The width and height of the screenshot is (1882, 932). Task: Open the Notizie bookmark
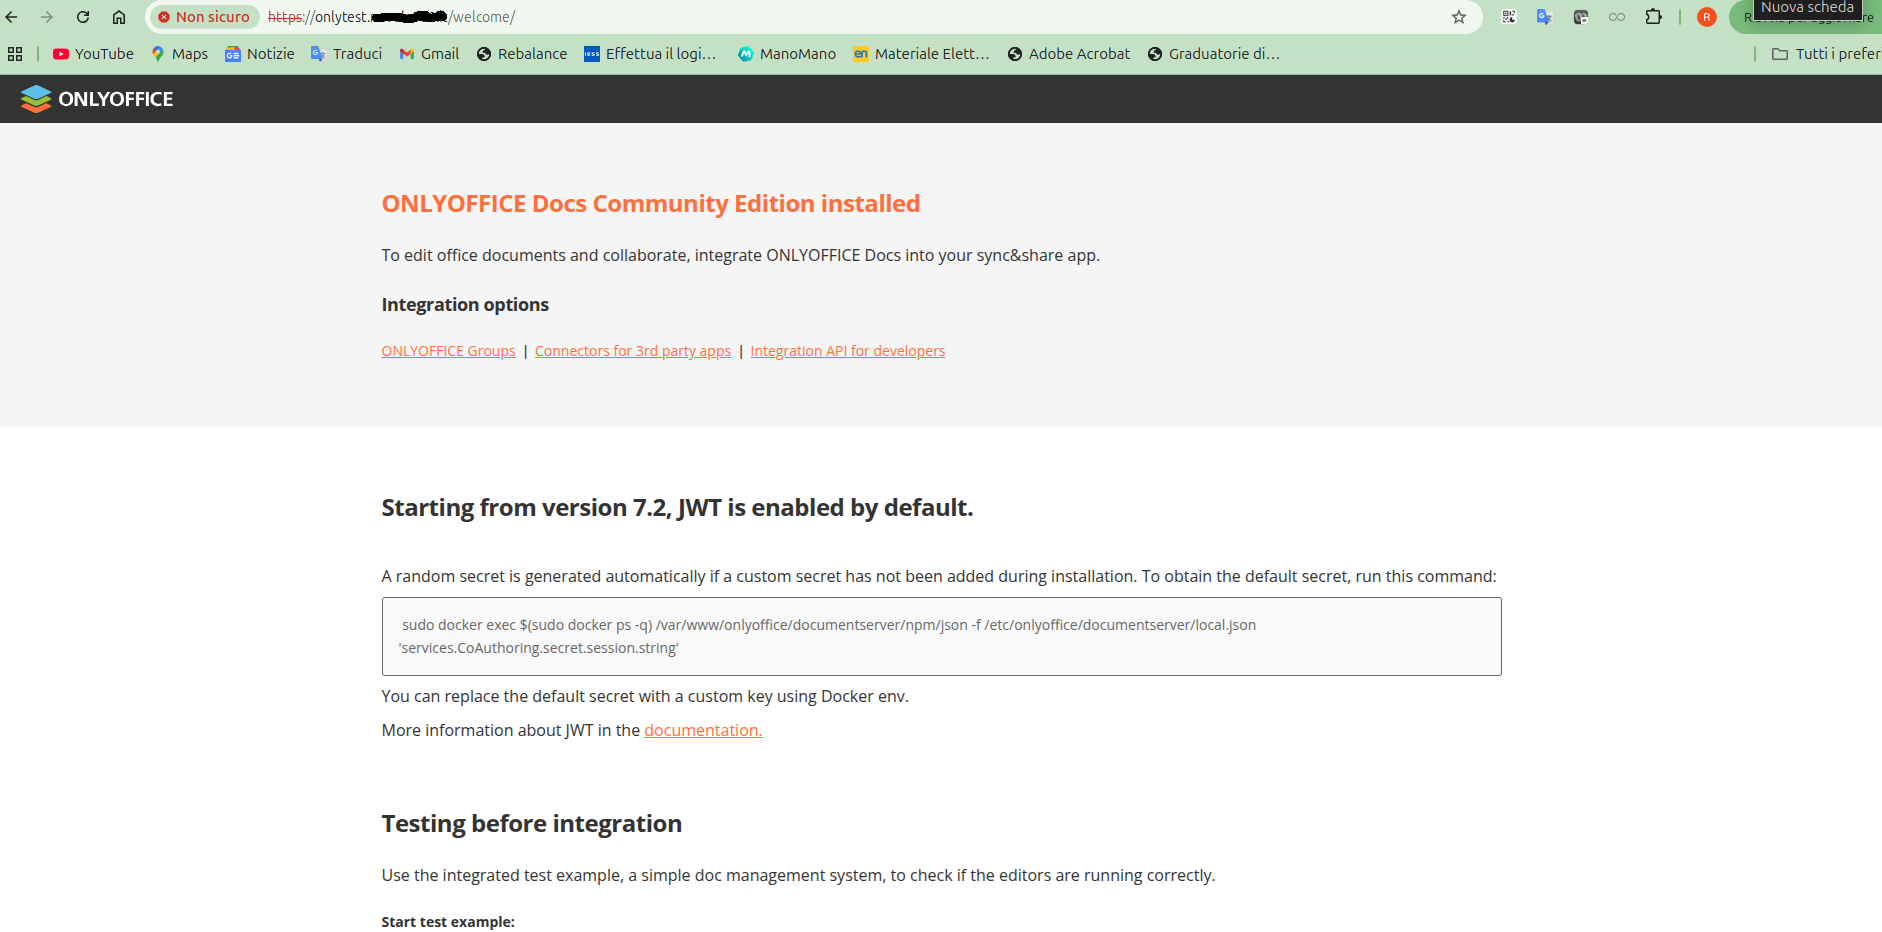tap(260, 54)
